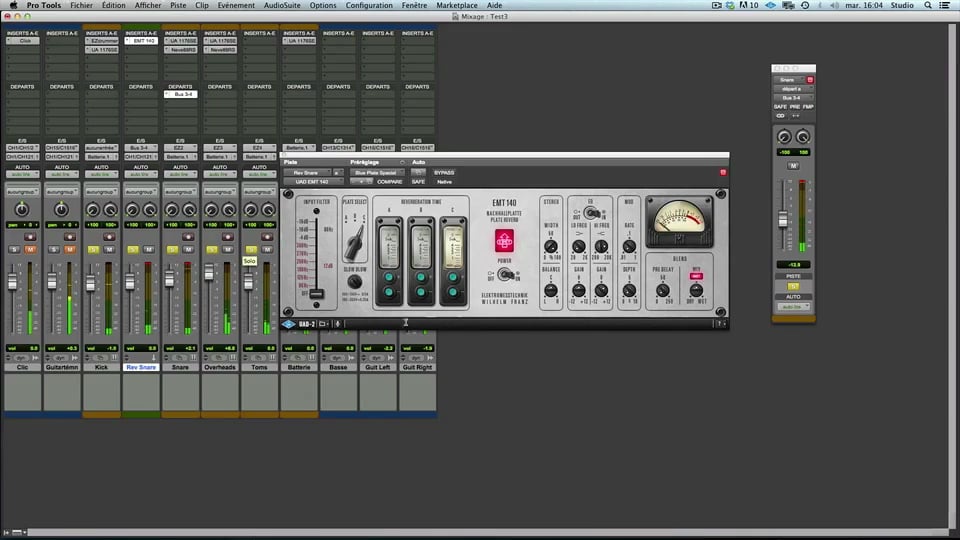Click the Dry/Wet mix knob

coord(696,291)
